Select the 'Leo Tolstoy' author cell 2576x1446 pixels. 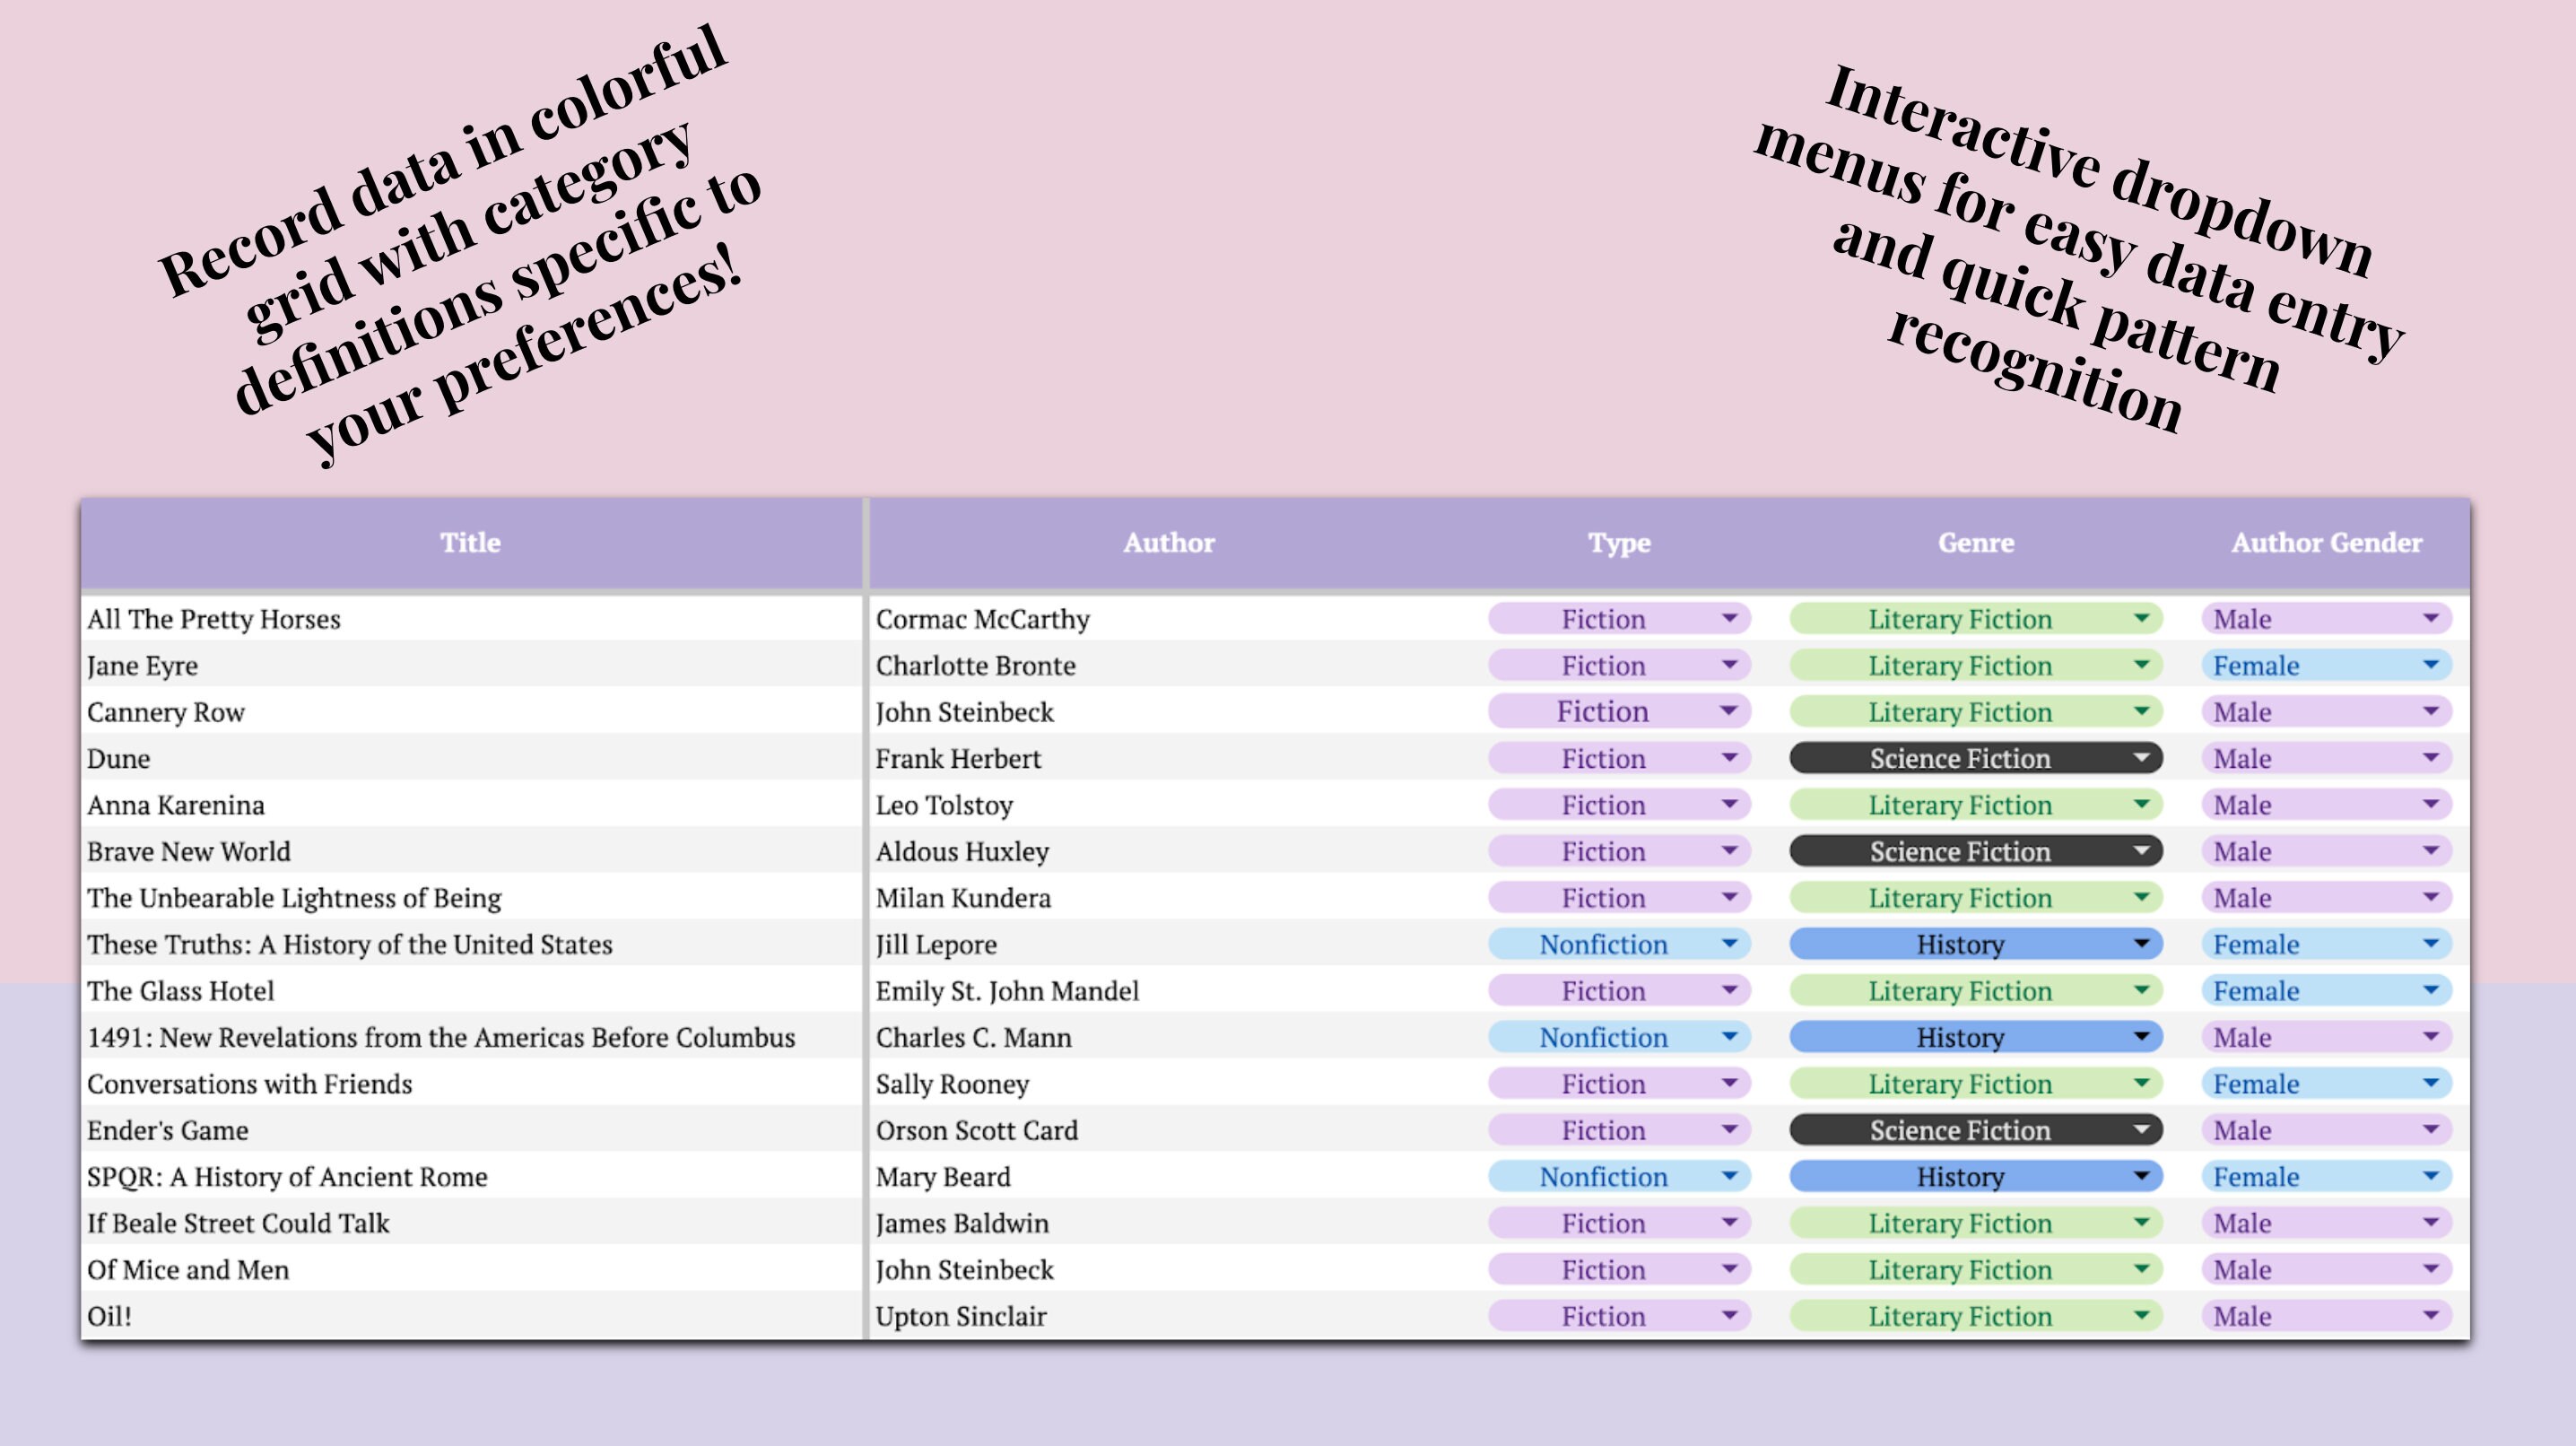(x=1168, y=804)
